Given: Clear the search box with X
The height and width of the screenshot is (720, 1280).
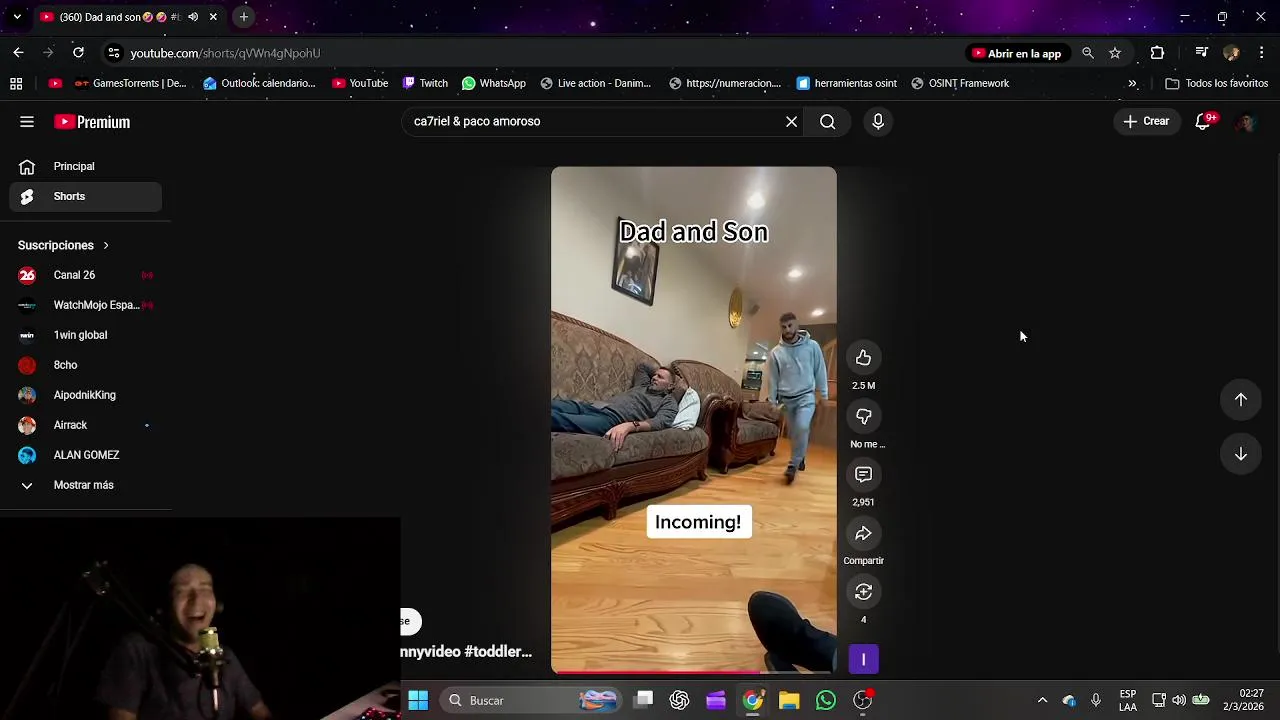Looking at the screenshot, I should pos(791,122).
